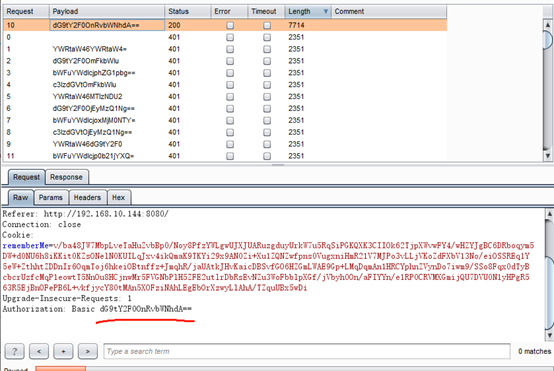Go to next search match arrow
Screen dimensions: 554x371
88,351
